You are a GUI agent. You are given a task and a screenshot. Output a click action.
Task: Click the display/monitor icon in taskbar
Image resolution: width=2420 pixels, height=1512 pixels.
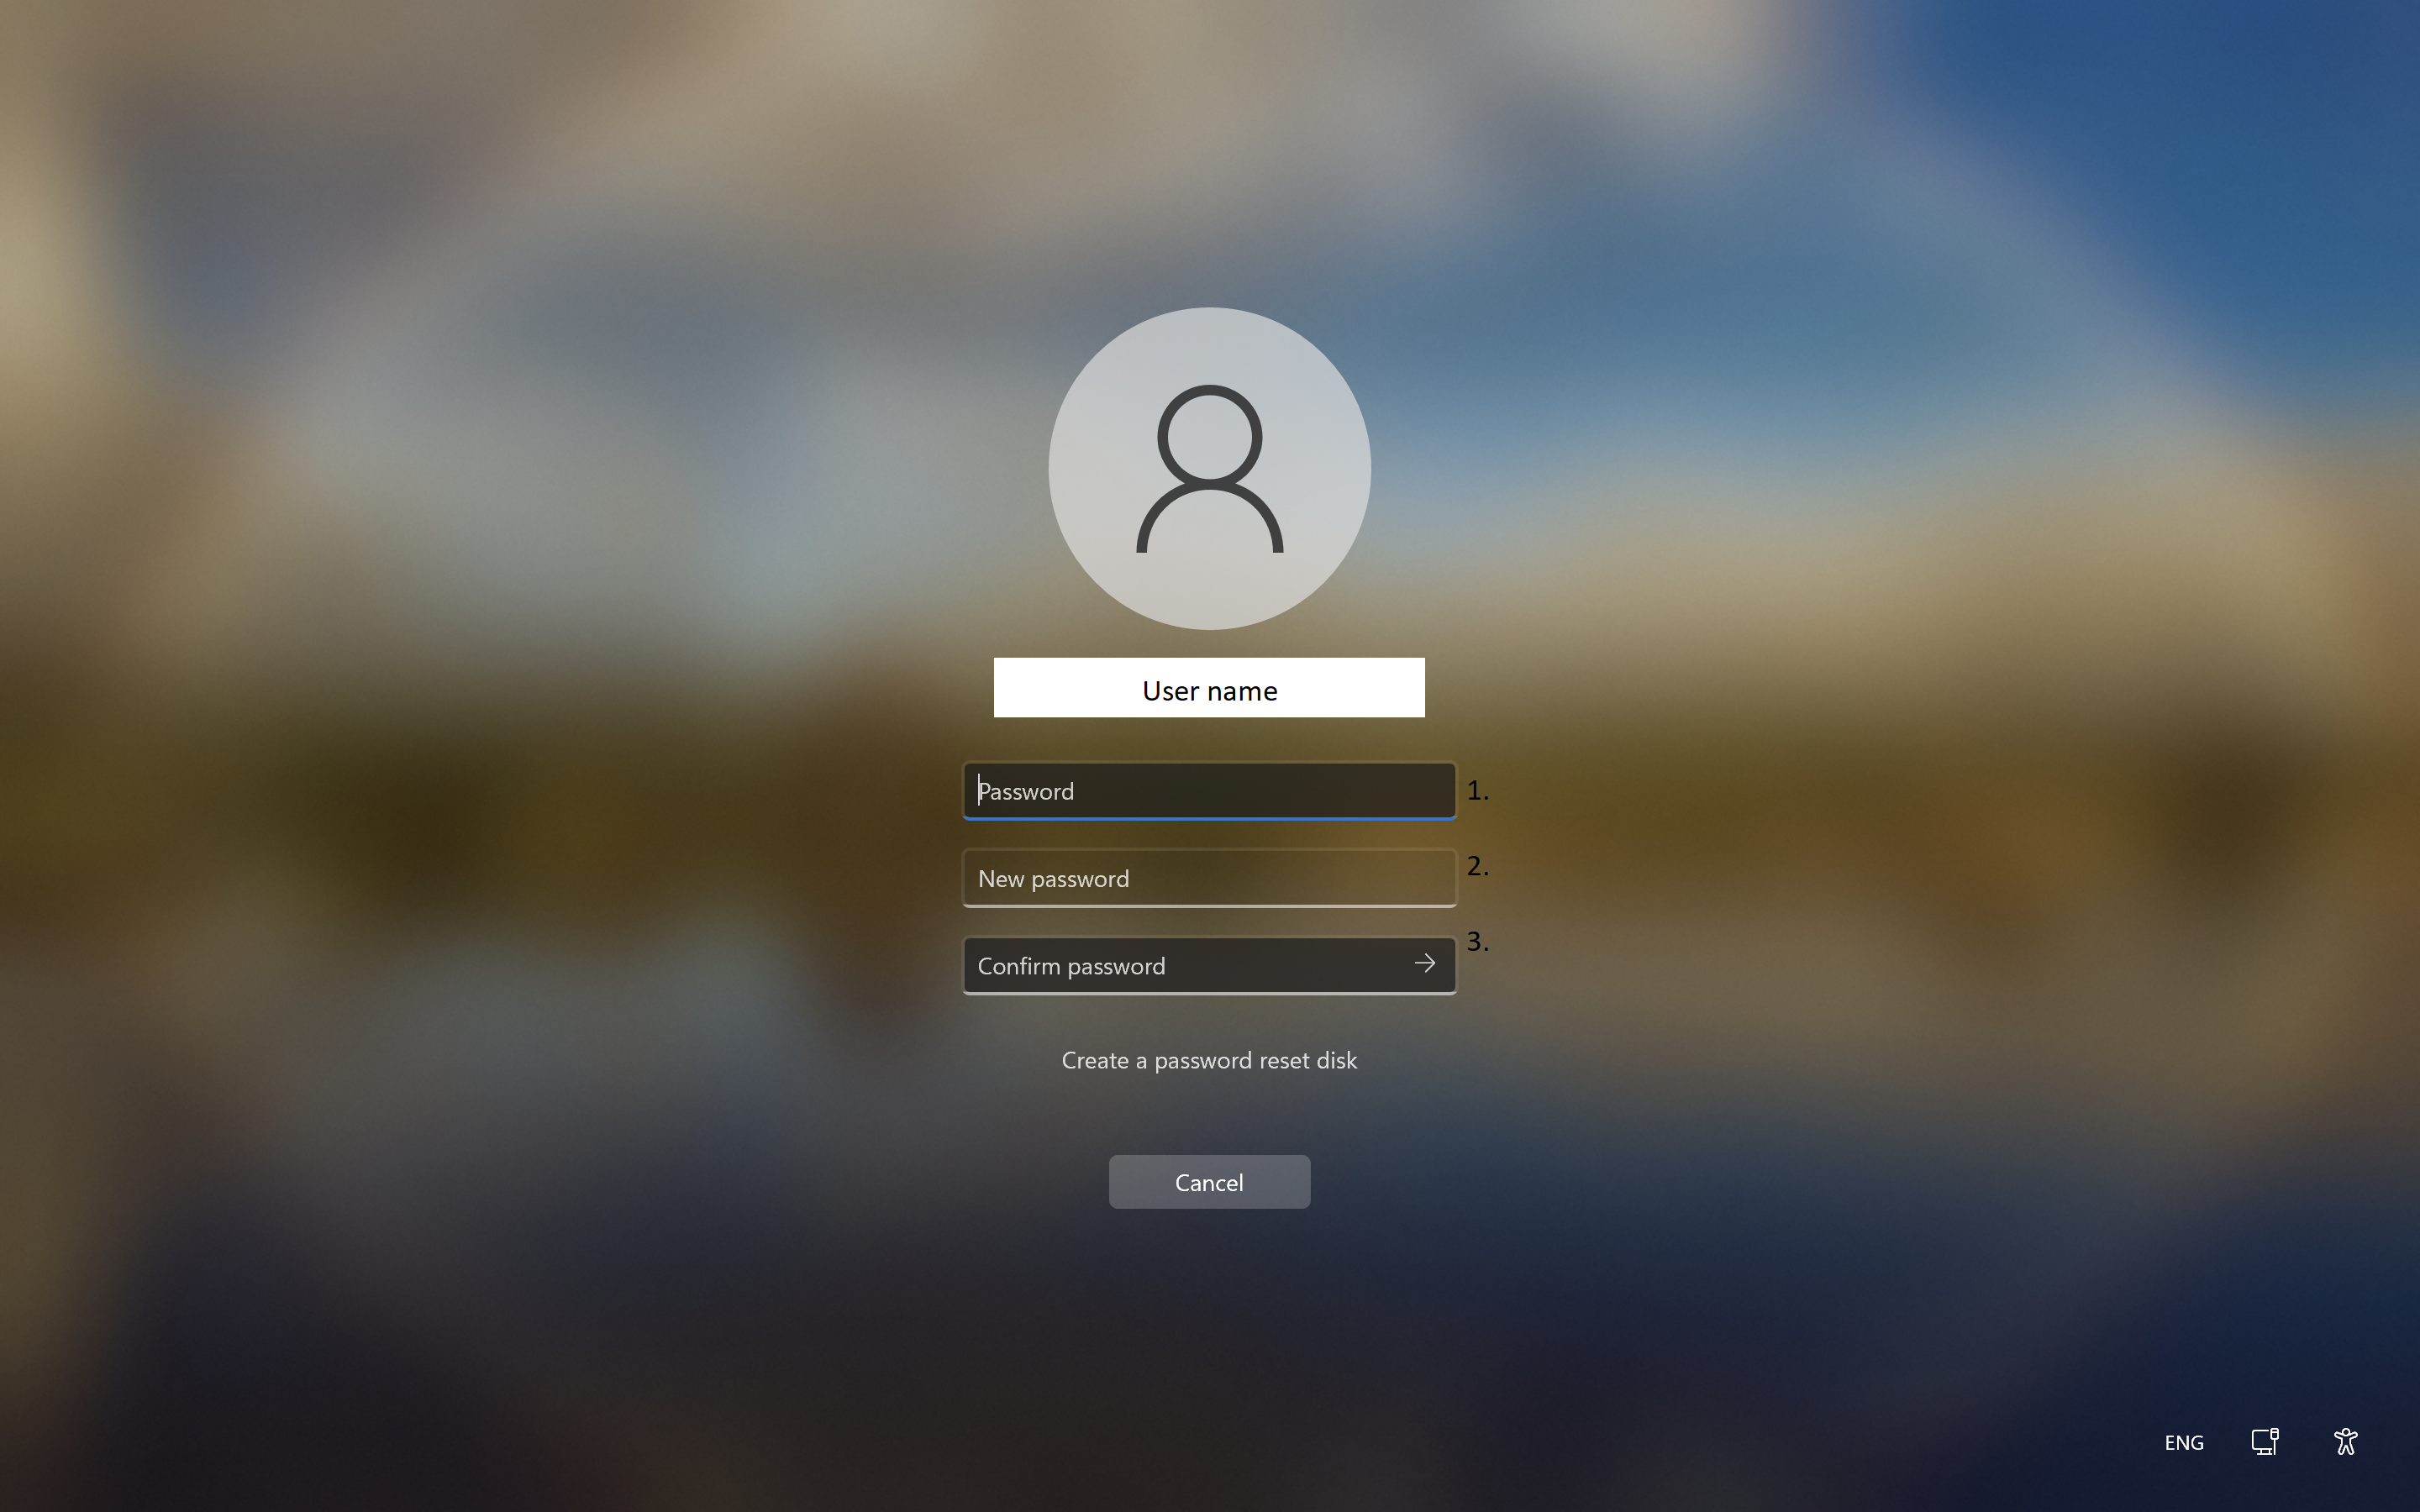pyautogui.click(x=2265, y=1441)
